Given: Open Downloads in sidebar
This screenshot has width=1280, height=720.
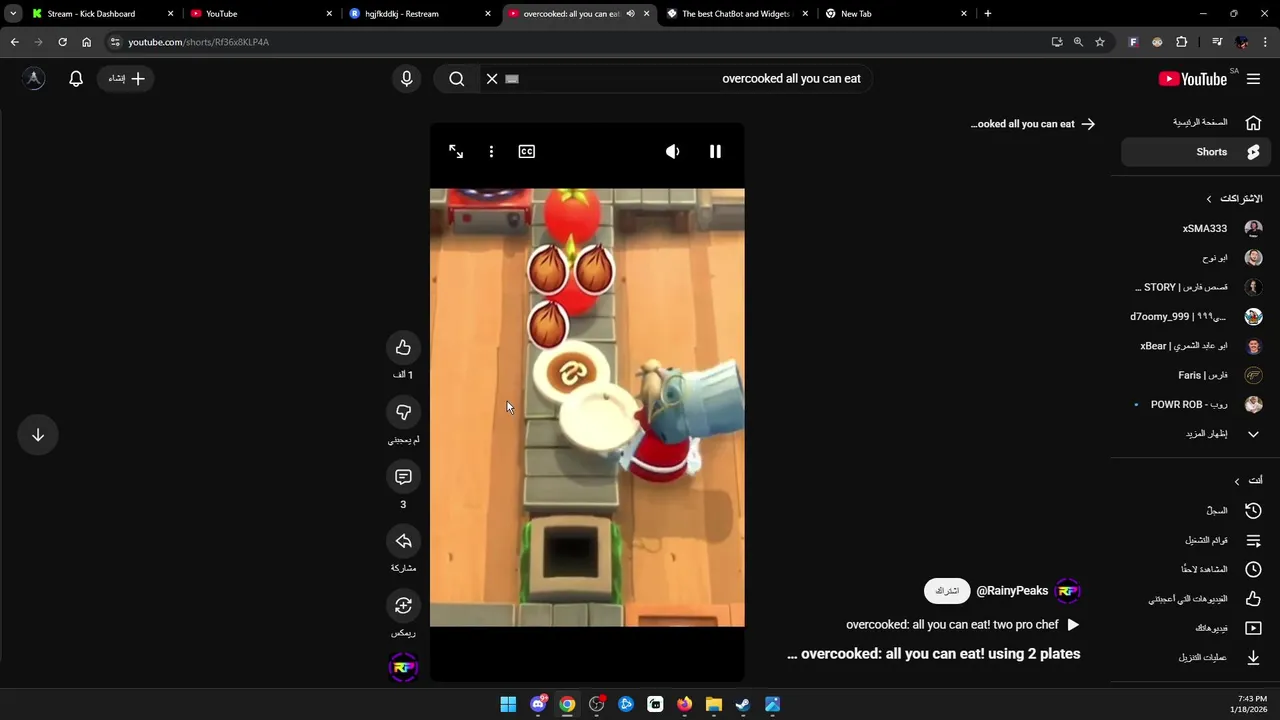Looking at the screenshot, I should click(1195, 657).
